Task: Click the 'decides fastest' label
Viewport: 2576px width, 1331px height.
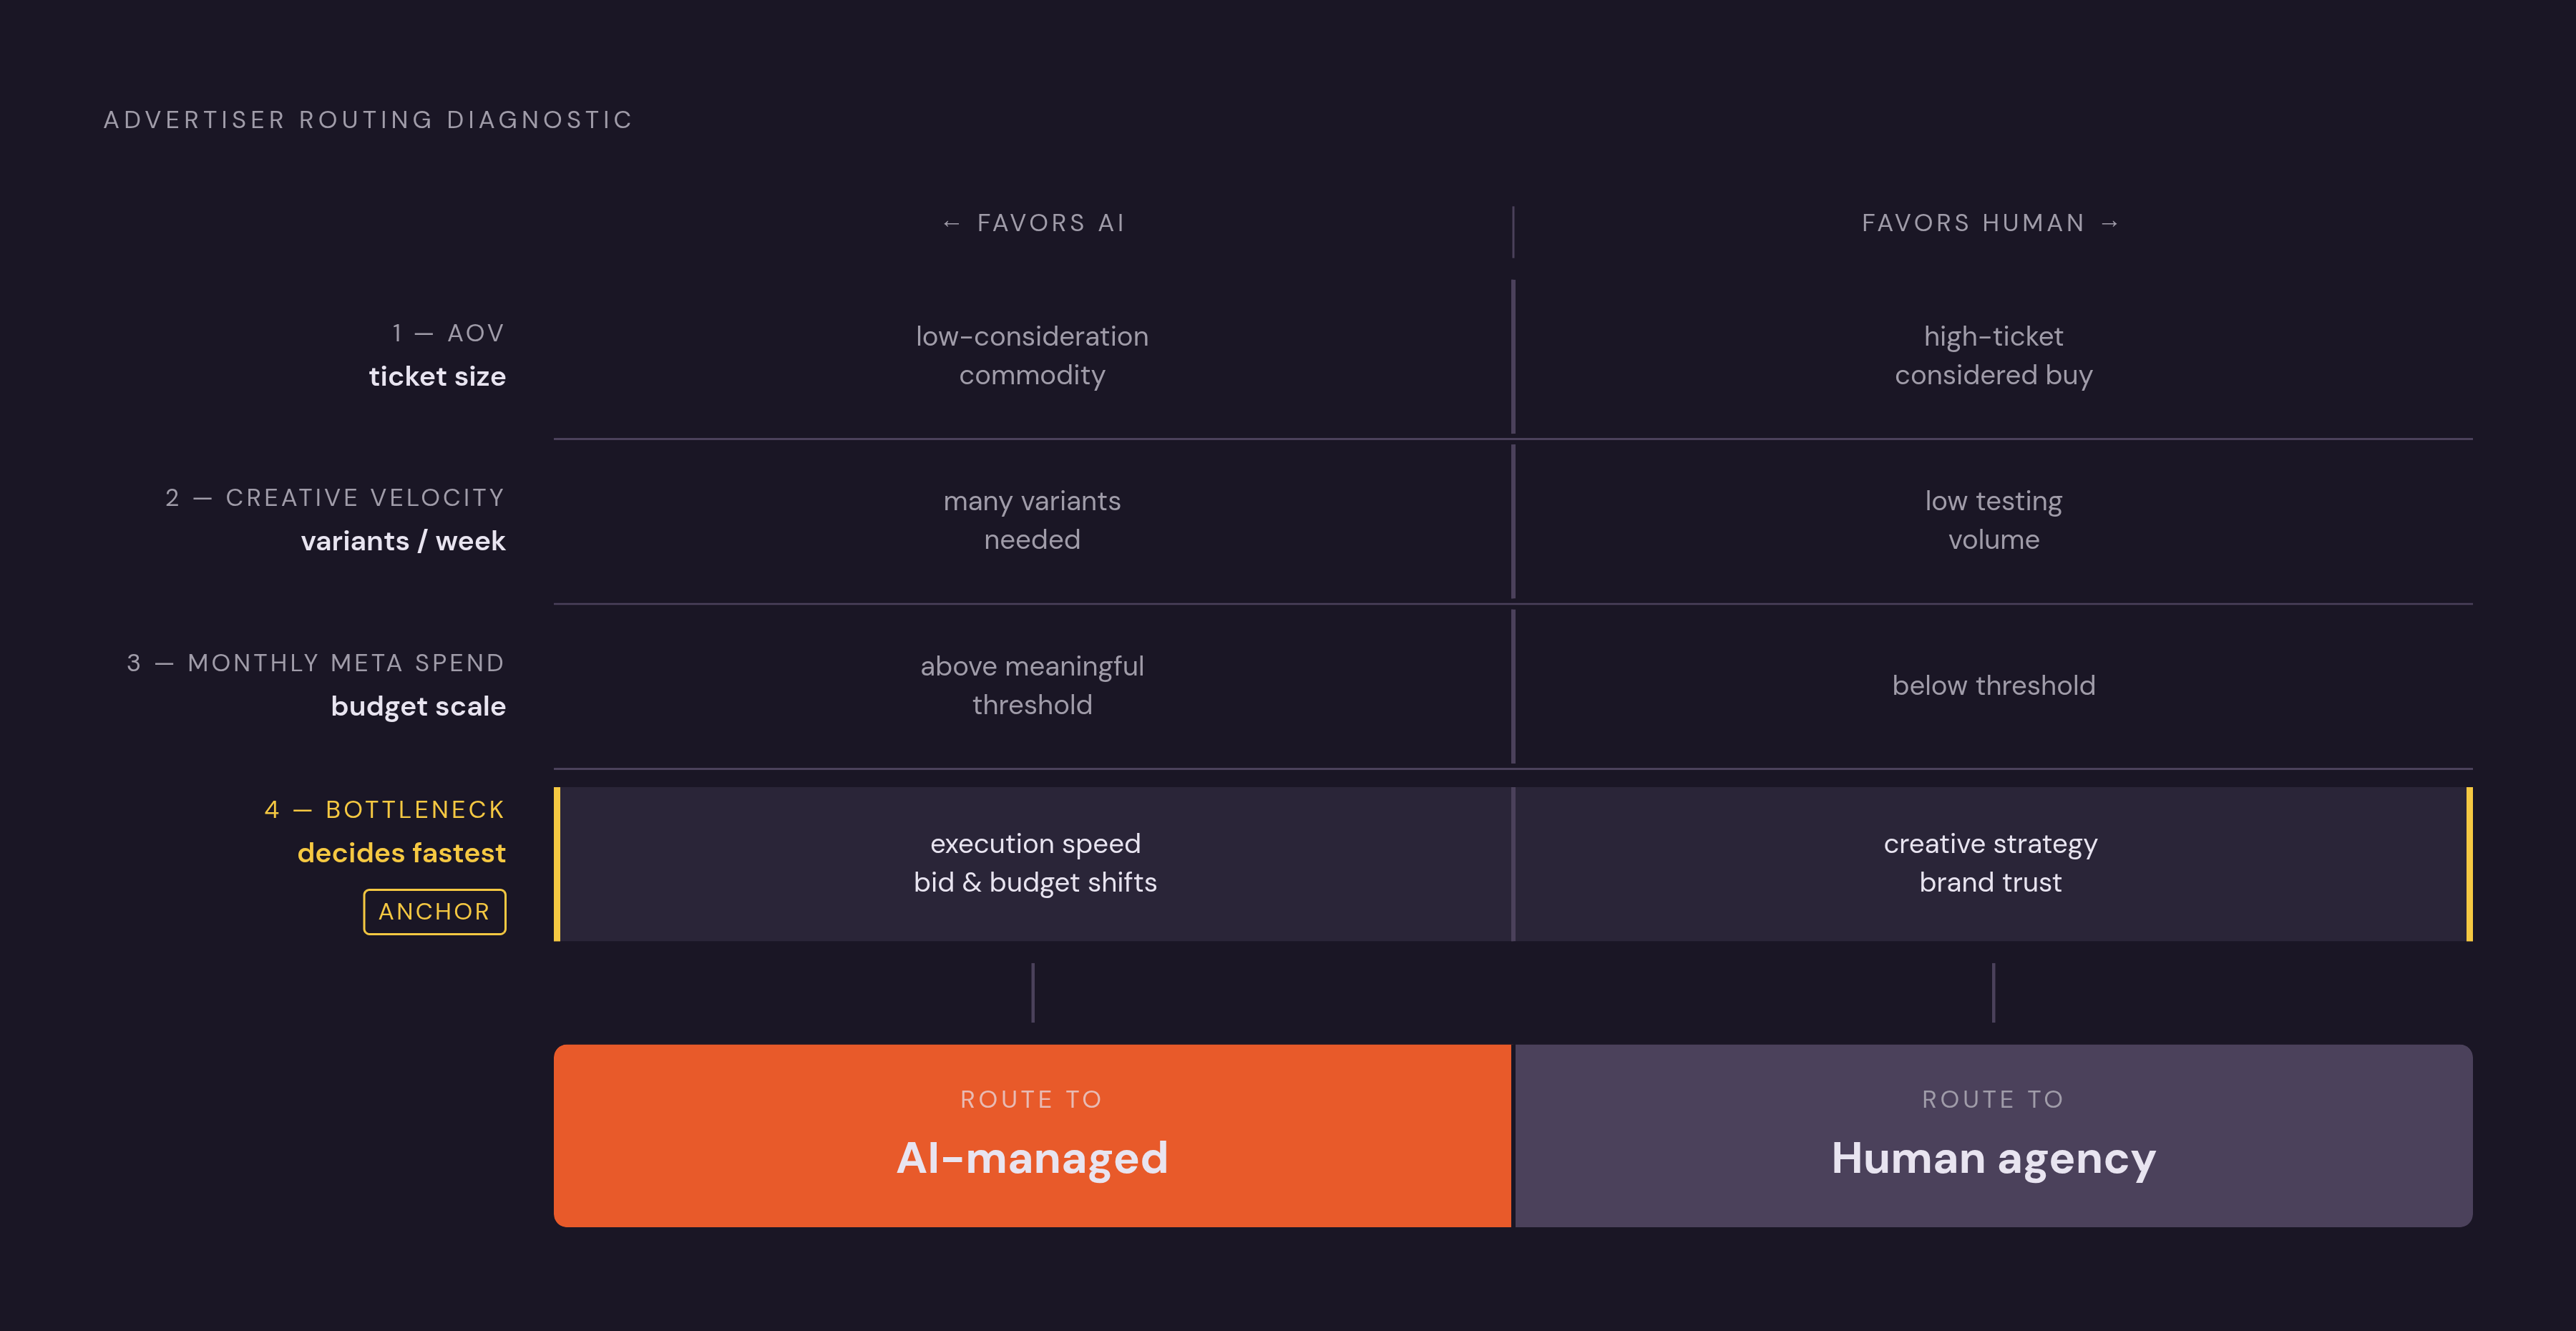Action: click(x=401, y=853)
